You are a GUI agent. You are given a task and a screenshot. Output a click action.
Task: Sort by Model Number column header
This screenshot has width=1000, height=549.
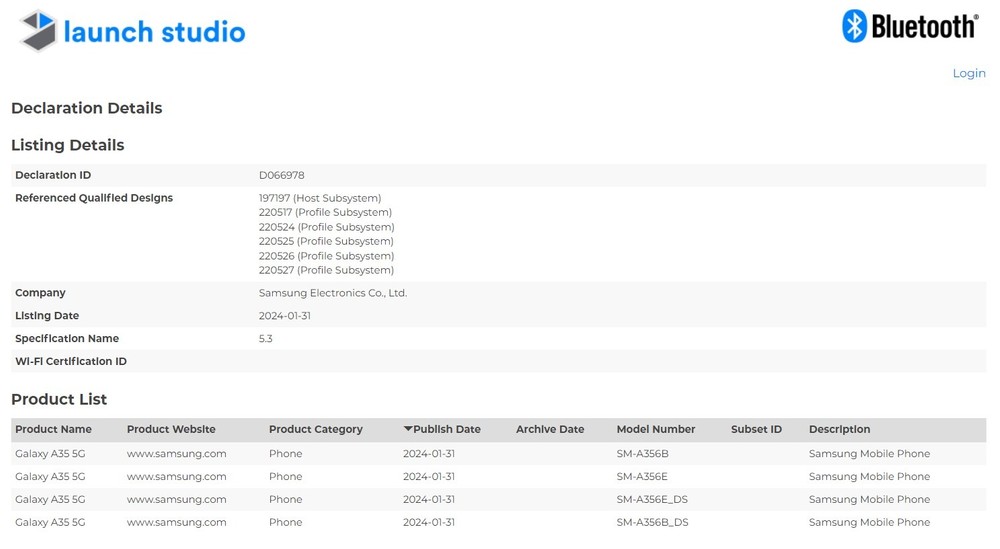[x=655, y=429]
